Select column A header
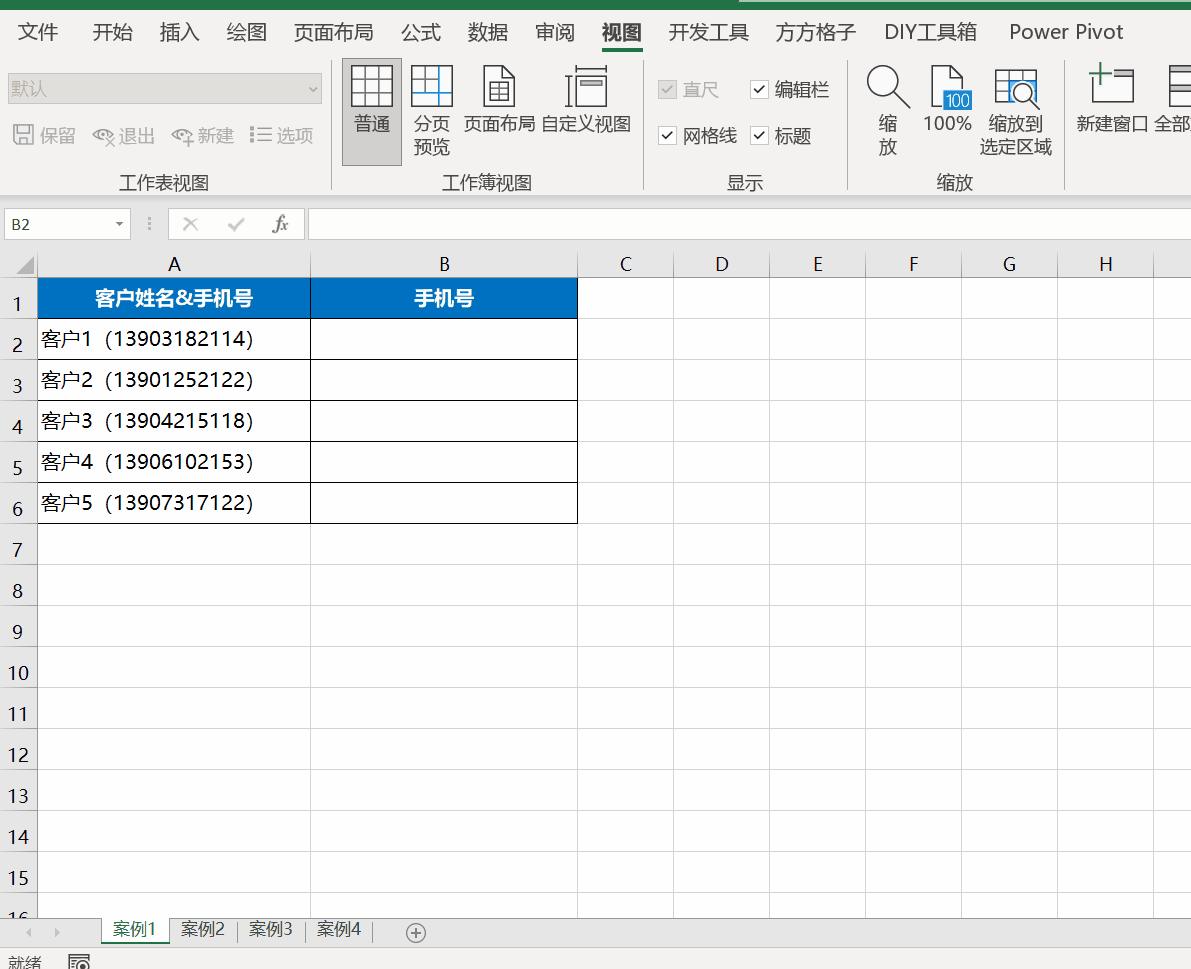This screenshot has width=1191, height=969. pyautogui.click(x=174, y=264)
